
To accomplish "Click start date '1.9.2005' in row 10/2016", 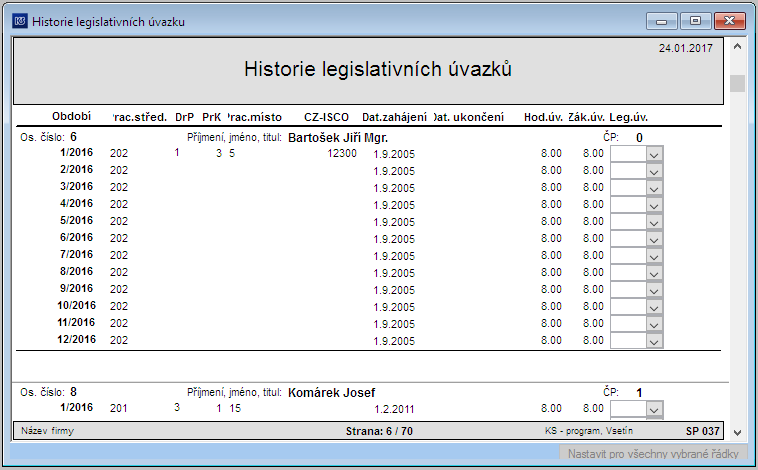I will point(394,308).
